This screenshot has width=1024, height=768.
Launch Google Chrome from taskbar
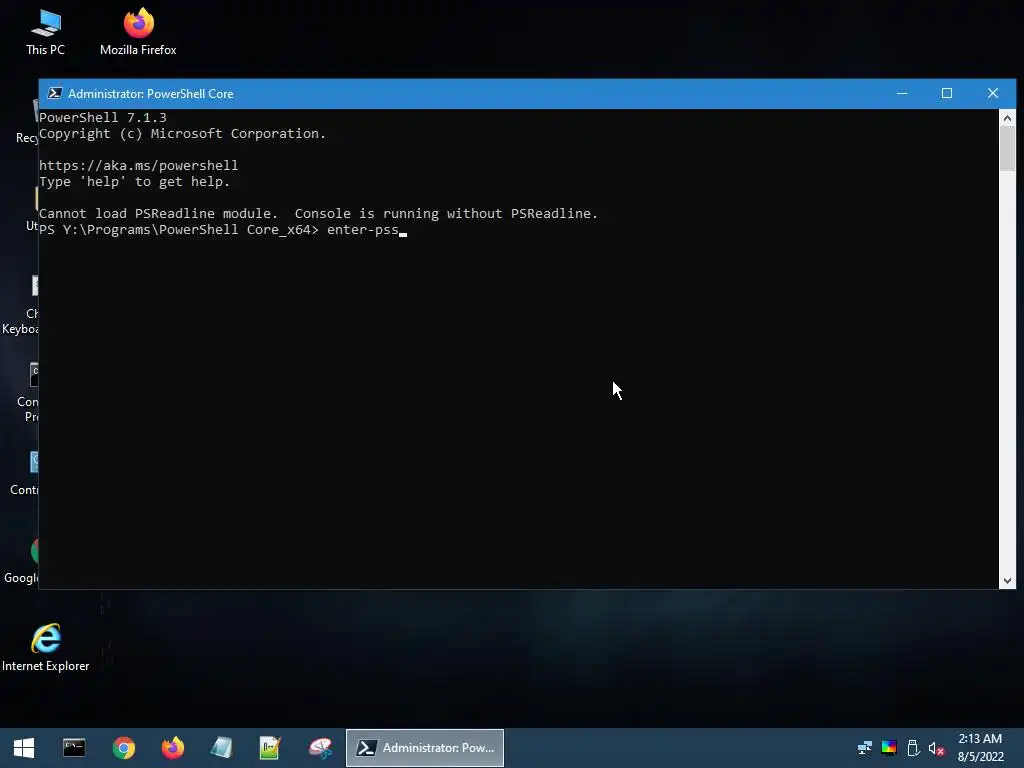pyautogui.click(x=123, y=748)
